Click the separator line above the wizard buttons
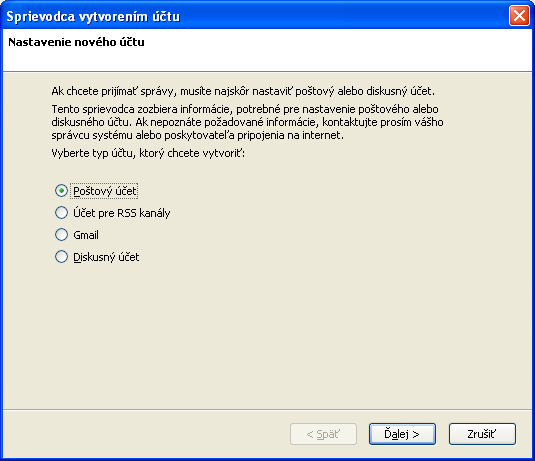535x461 pixels. click(x=268, y=409)
